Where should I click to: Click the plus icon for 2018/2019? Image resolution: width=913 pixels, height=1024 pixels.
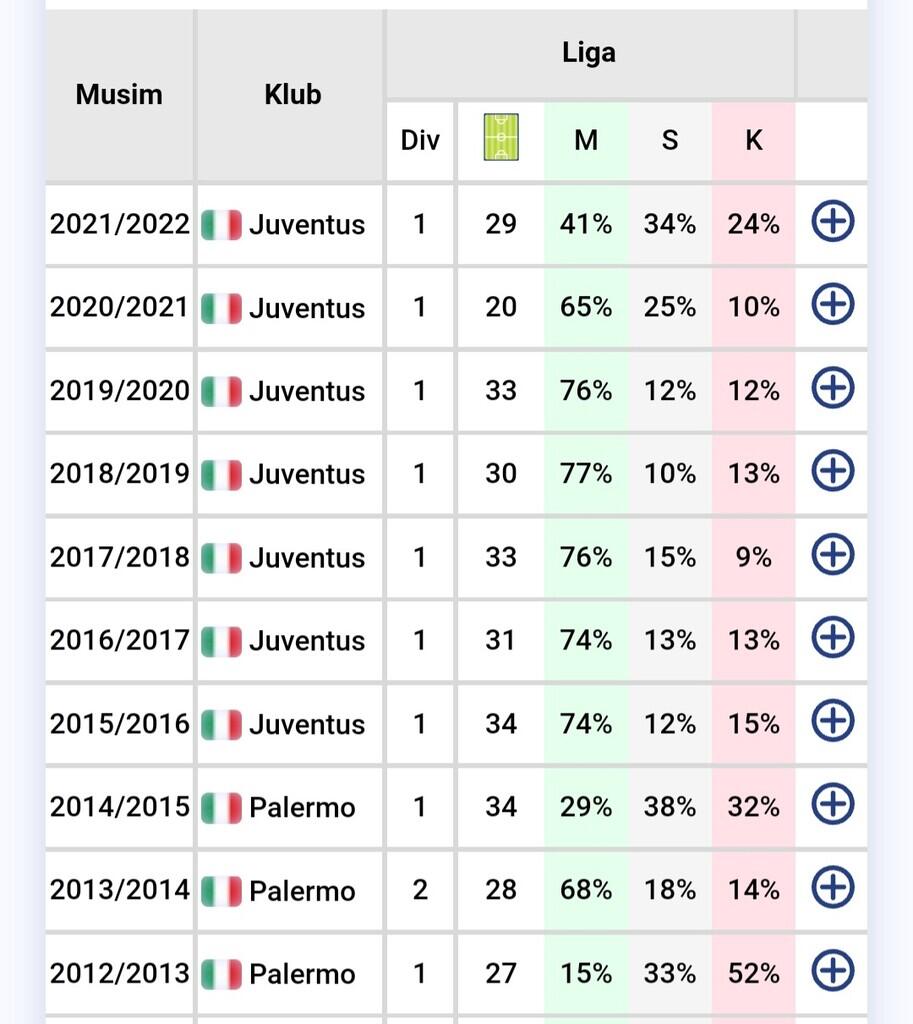pos(832,472)
